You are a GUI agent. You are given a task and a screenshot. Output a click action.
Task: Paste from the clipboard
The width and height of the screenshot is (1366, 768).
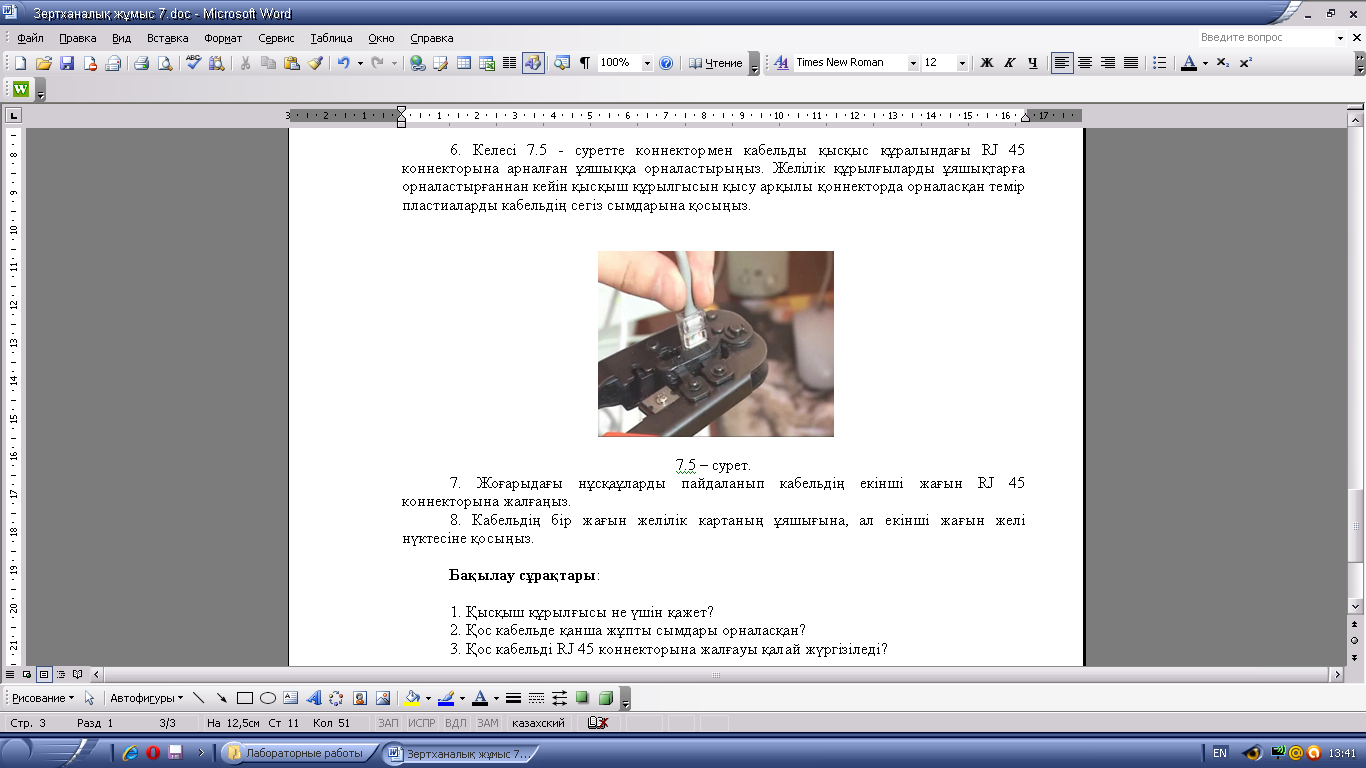(291, 63)
